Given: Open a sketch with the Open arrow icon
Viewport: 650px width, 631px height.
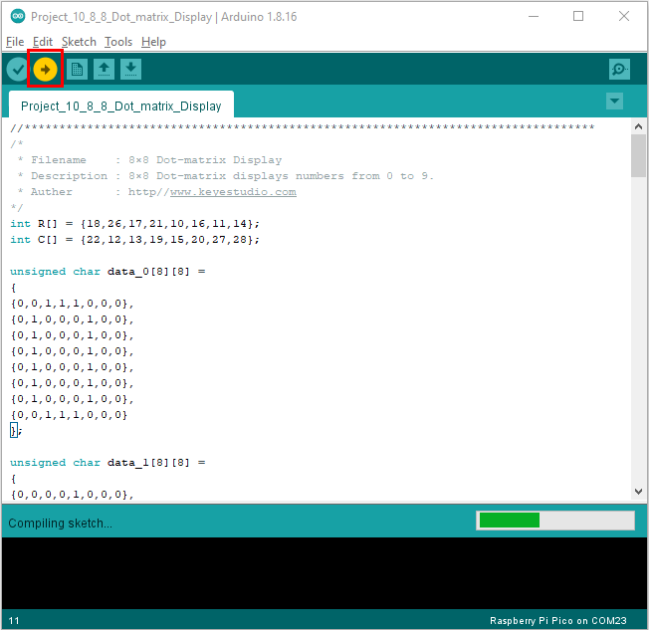Looking at the screenshot, I should pos(104,69).
